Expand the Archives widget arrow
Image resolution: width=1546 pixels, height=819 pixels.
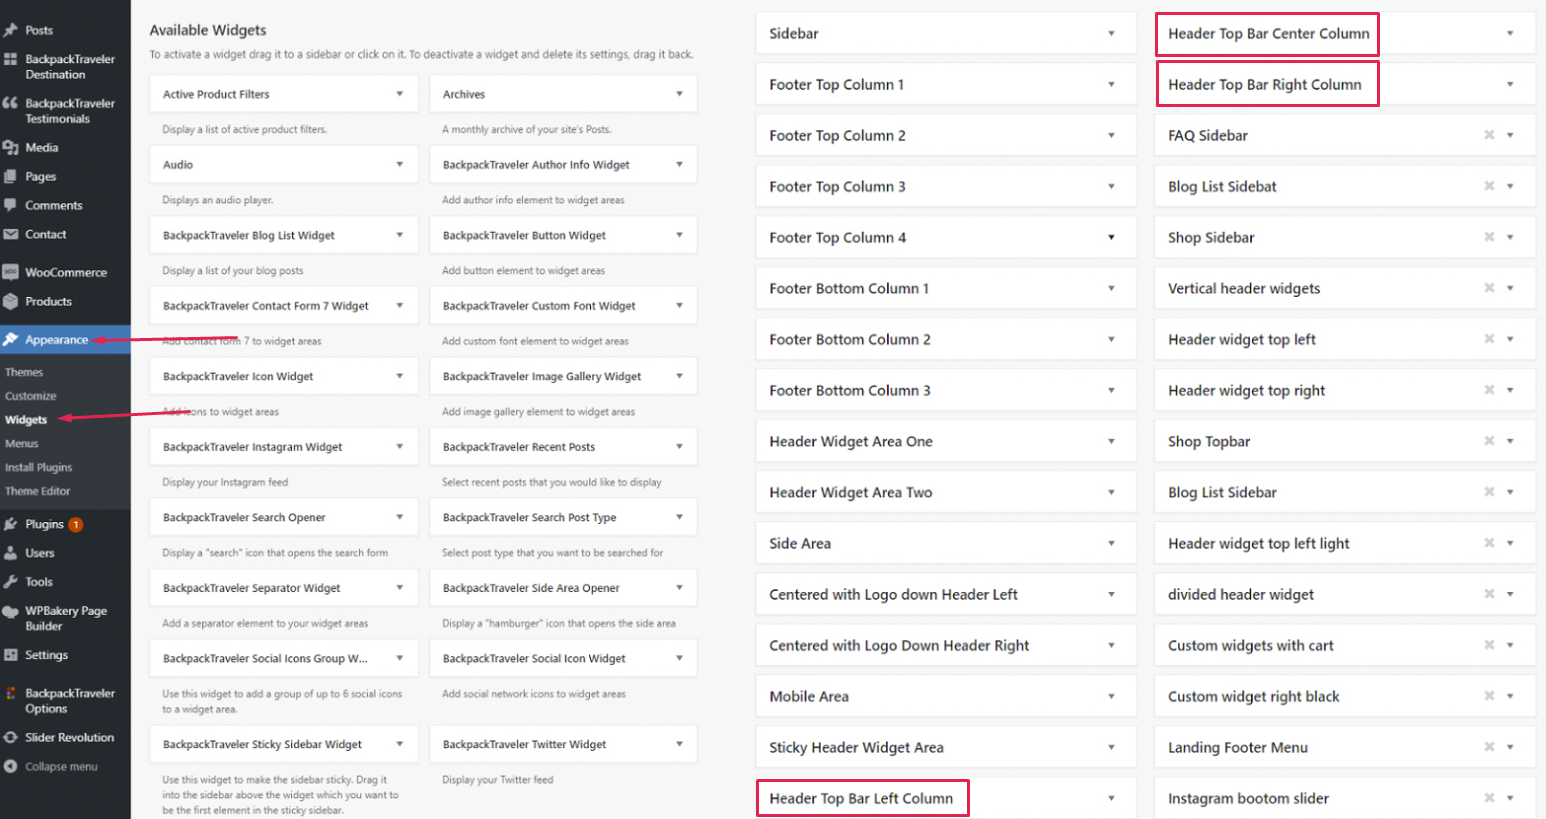[679, 94]
